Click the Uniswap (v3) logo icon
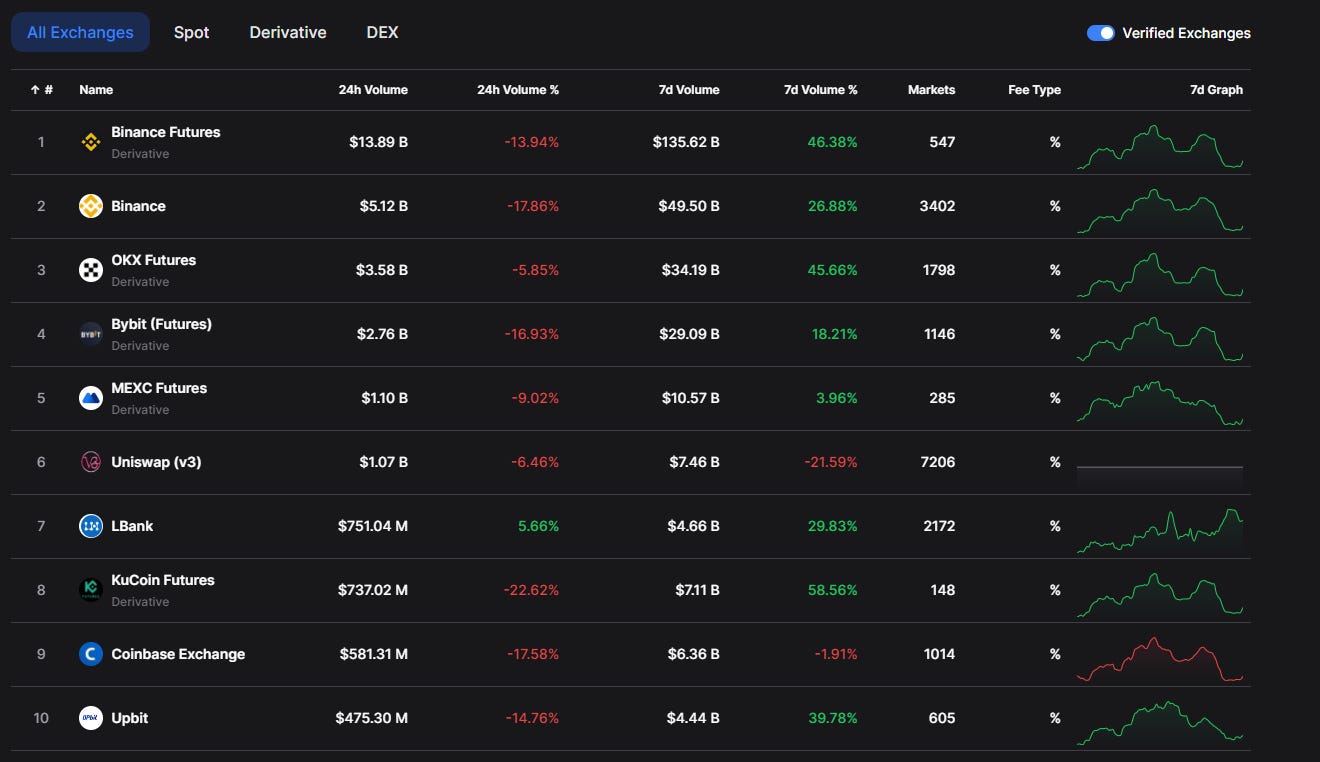 91,462
